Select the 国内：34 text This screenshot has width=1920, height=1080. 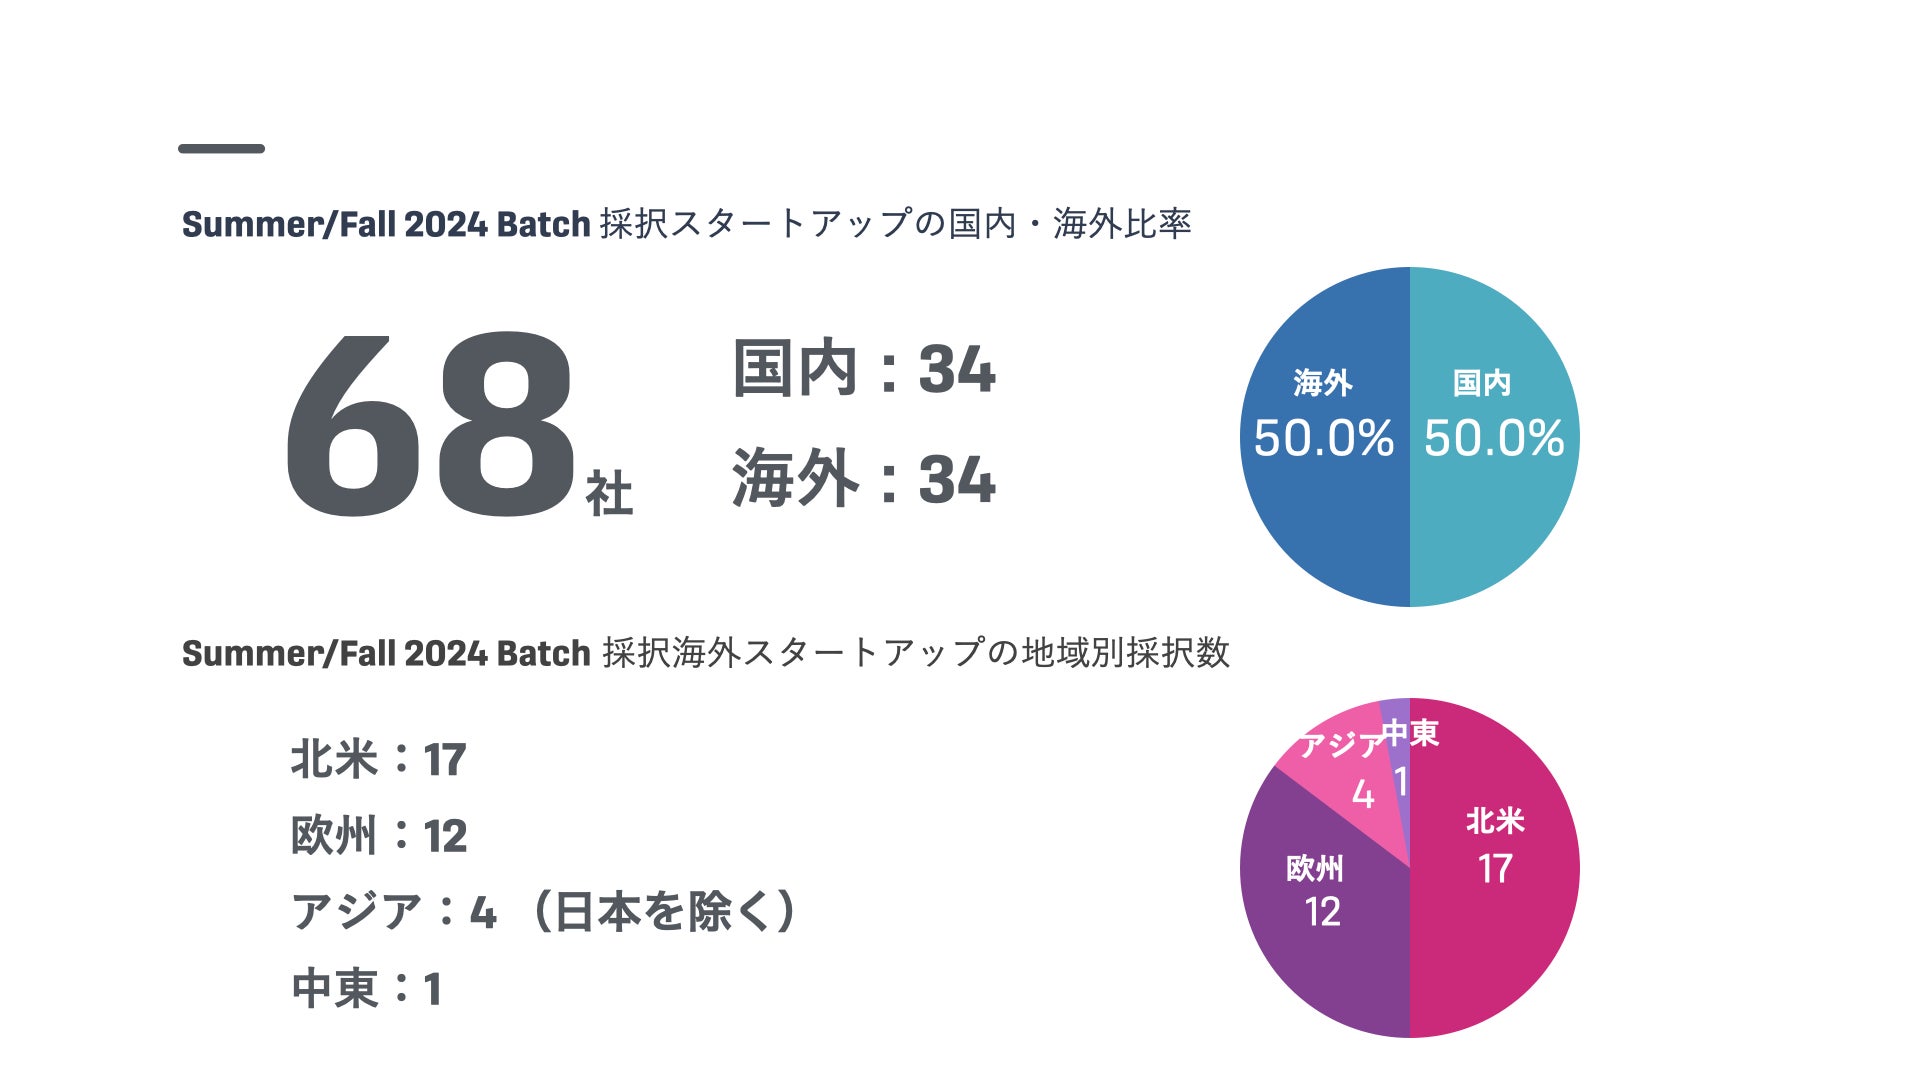pyautogui.click(x=864, y=369)
